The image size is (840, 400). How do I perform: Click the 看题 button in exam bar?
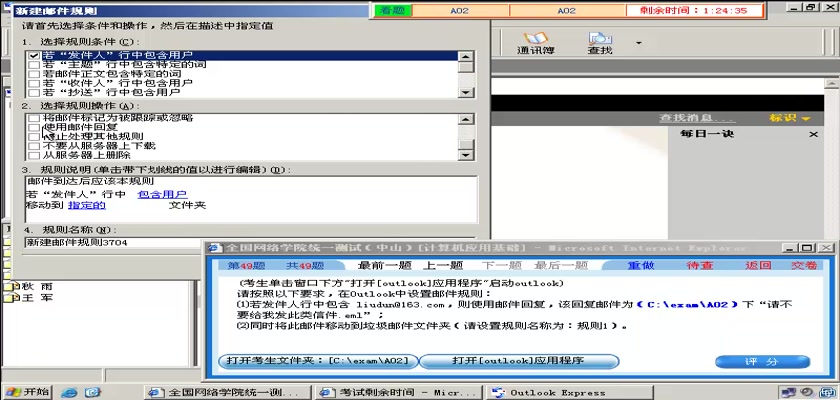(x=393, y=10)
